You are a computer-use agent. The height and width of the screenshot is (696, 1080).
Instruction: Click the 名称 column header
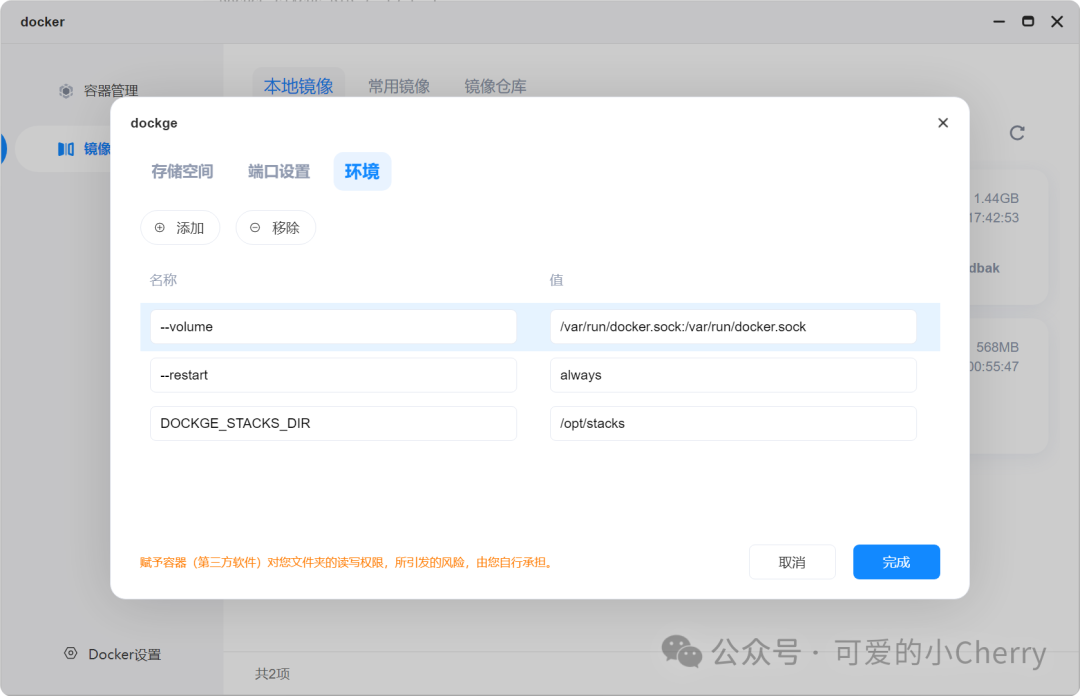163,280
